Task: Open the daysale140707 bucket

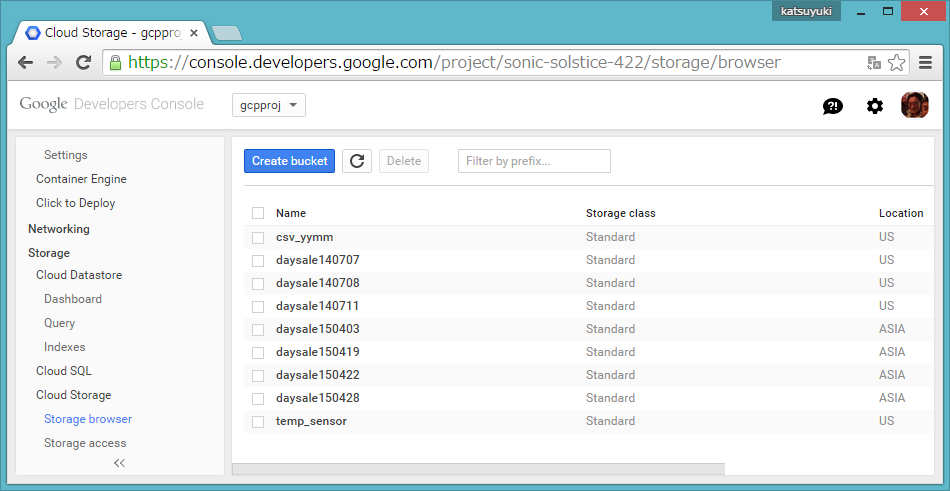Action: [317, 259]
